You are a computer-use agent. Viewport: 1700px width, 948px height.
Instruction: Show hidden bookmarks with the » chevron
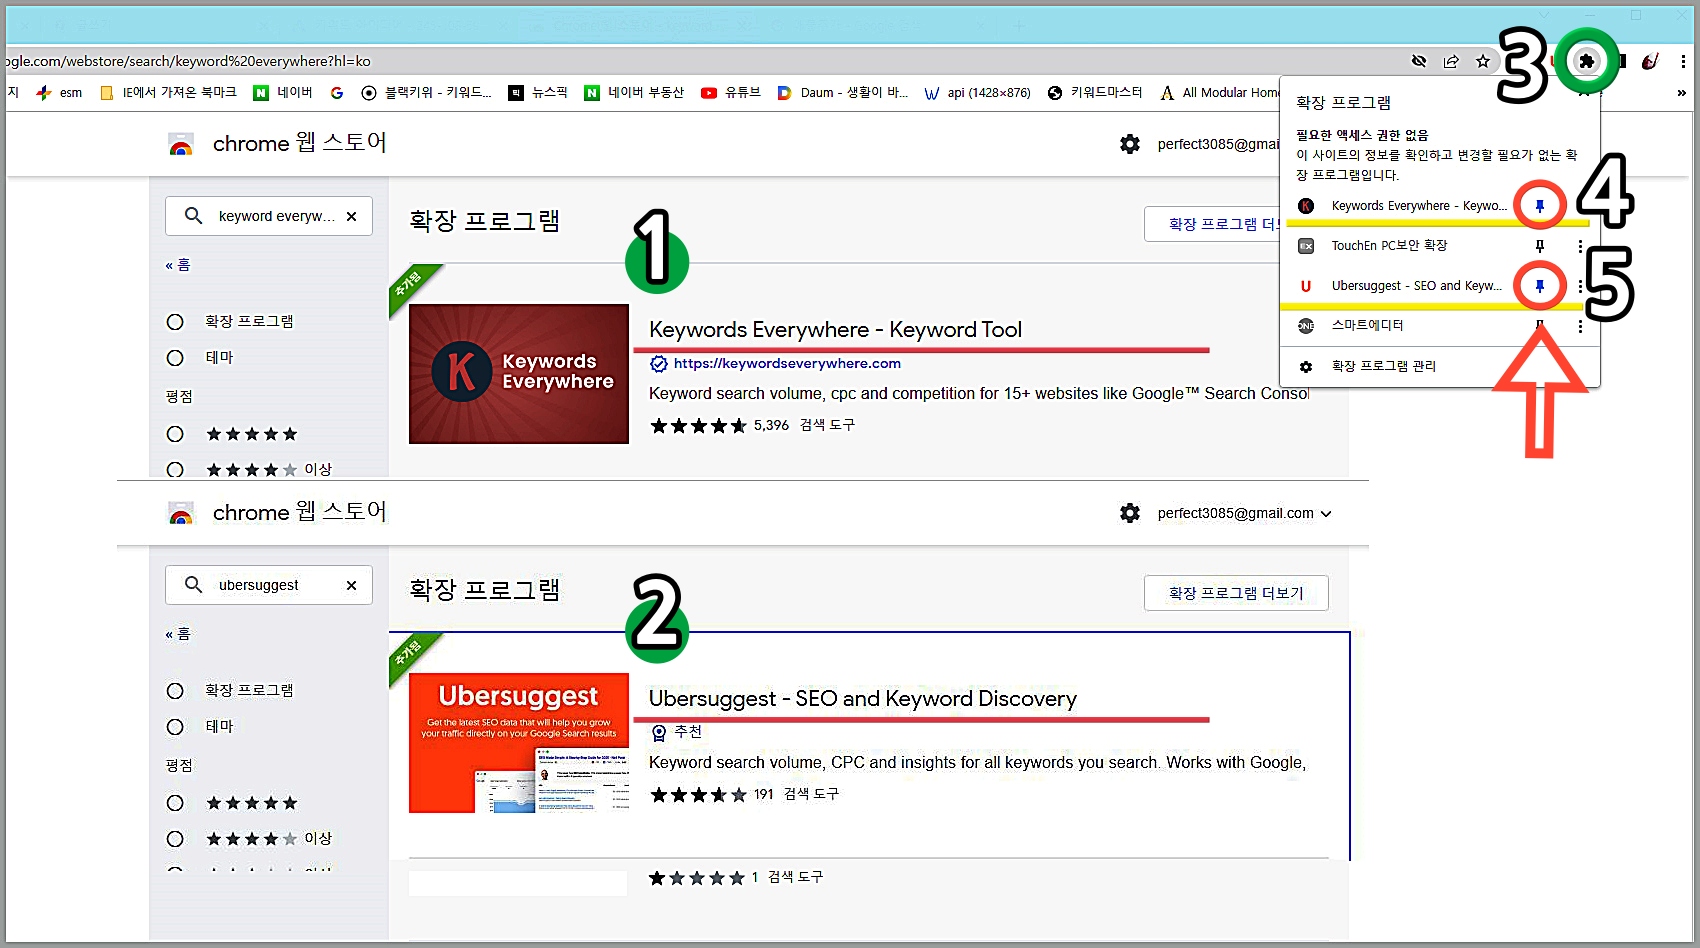[1682, 93]
